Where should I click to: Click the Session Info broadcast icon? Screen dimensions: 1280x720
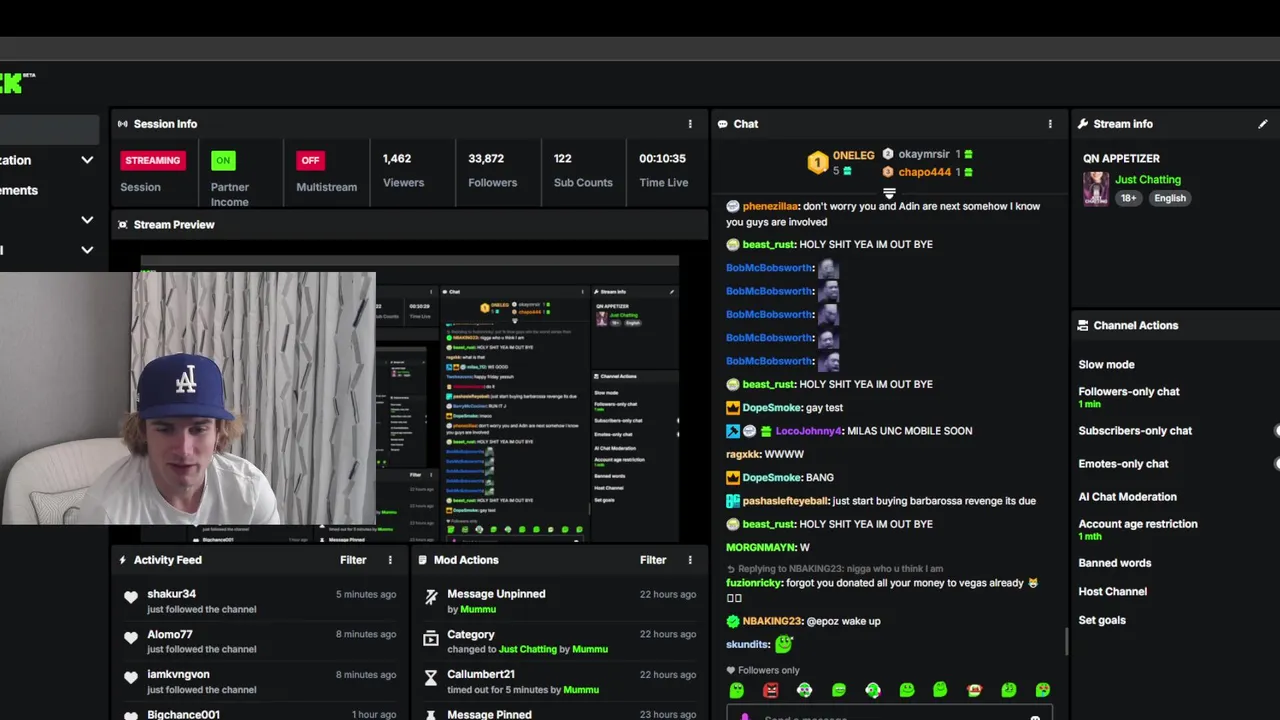tap(123, 124)
